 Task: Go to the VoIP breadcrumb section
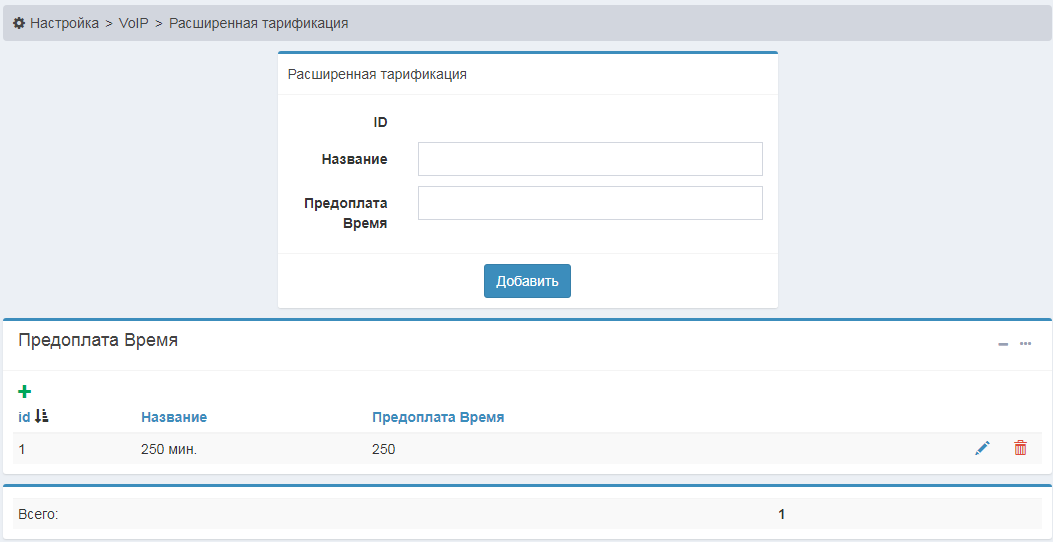tap(133, 23)
